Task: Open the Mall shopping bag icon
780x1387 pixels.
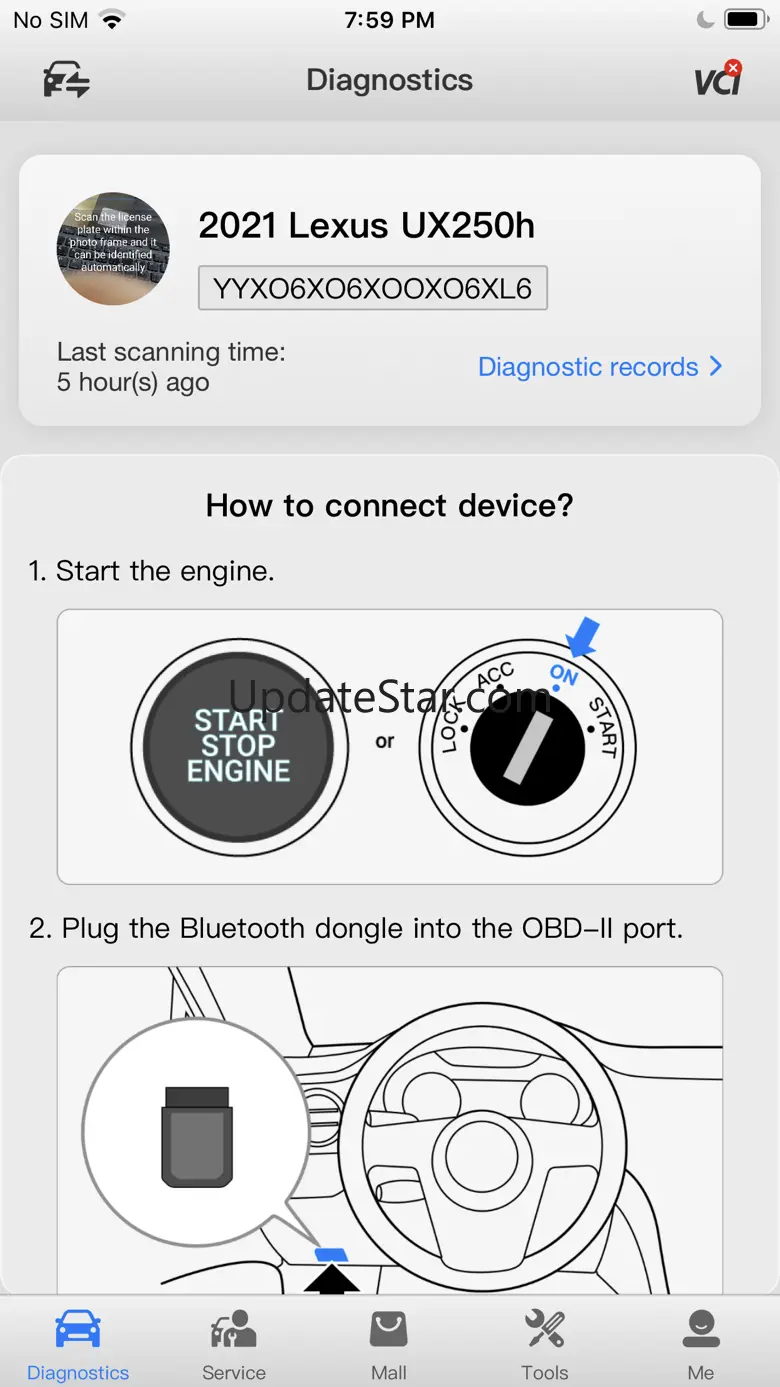Action: pyautogui.click(x=389, y=1330)
